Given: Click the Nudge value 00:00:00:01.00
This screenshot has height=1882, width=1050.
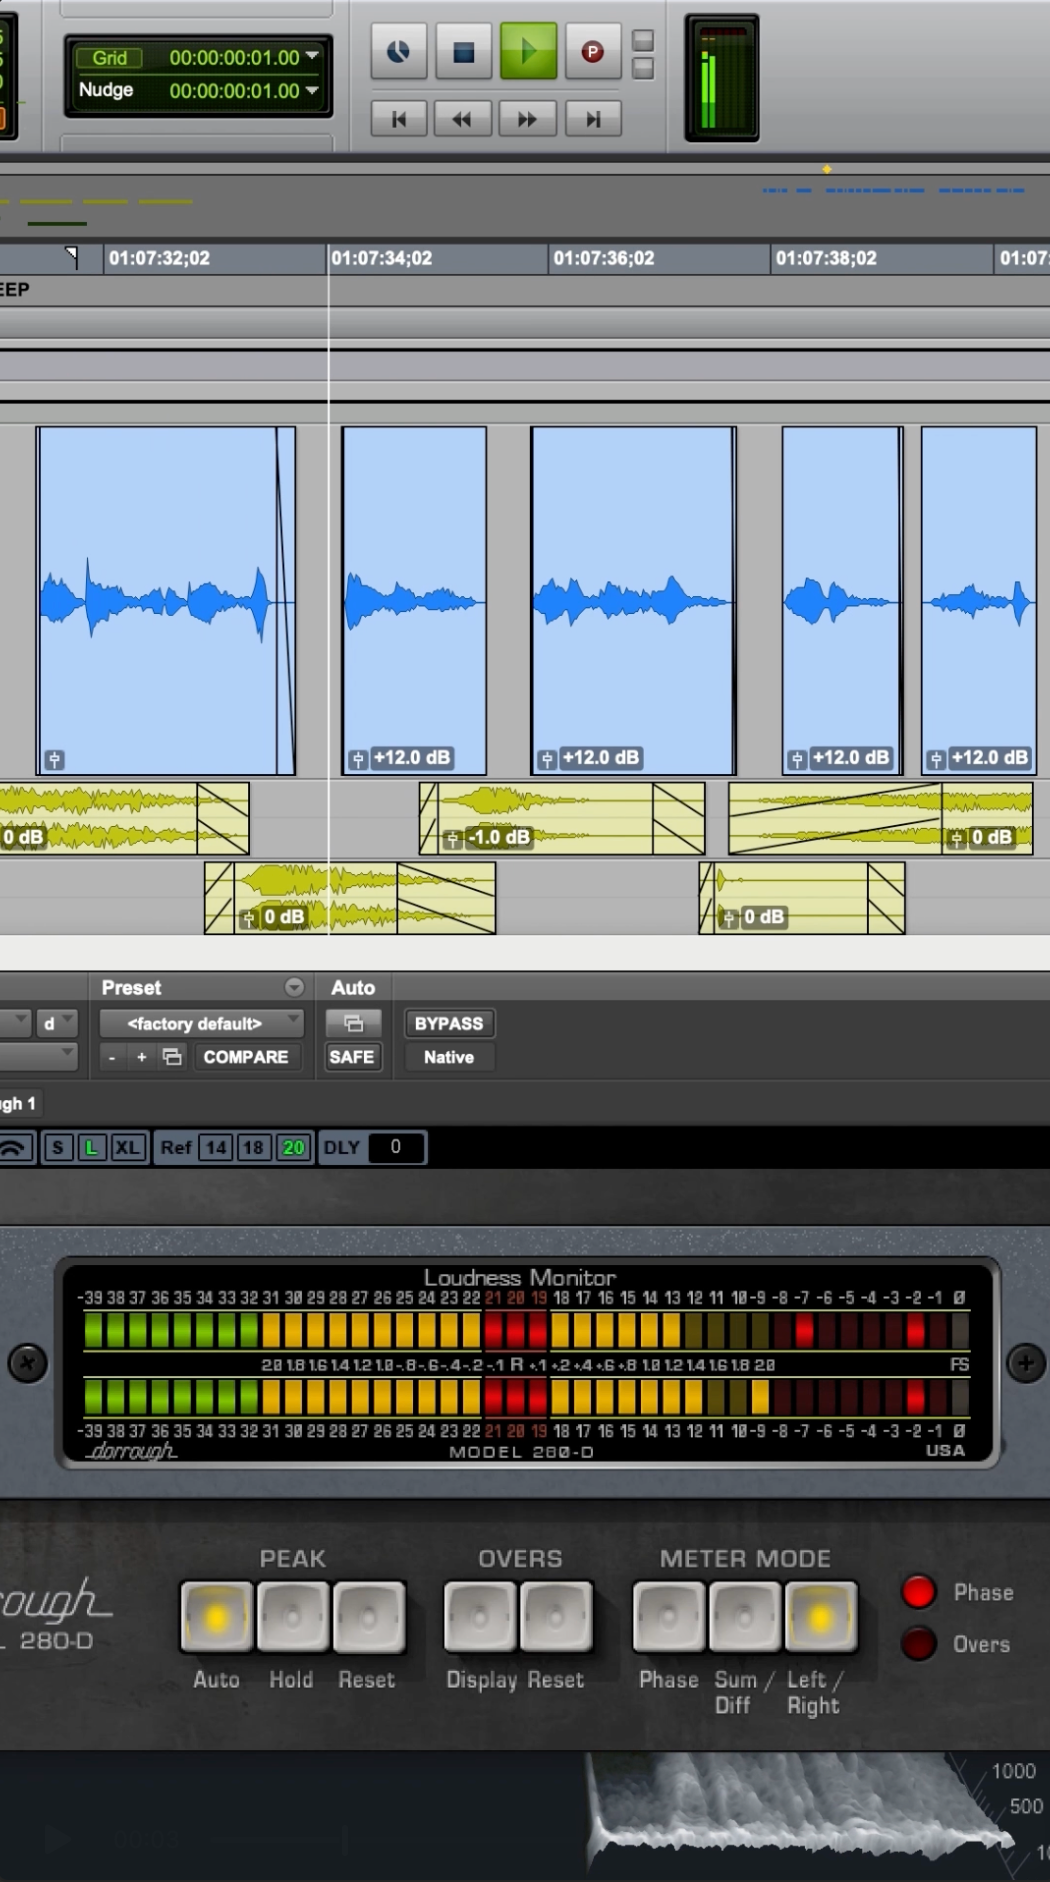Looking at the screenshot, I should (x=235, y=90).
